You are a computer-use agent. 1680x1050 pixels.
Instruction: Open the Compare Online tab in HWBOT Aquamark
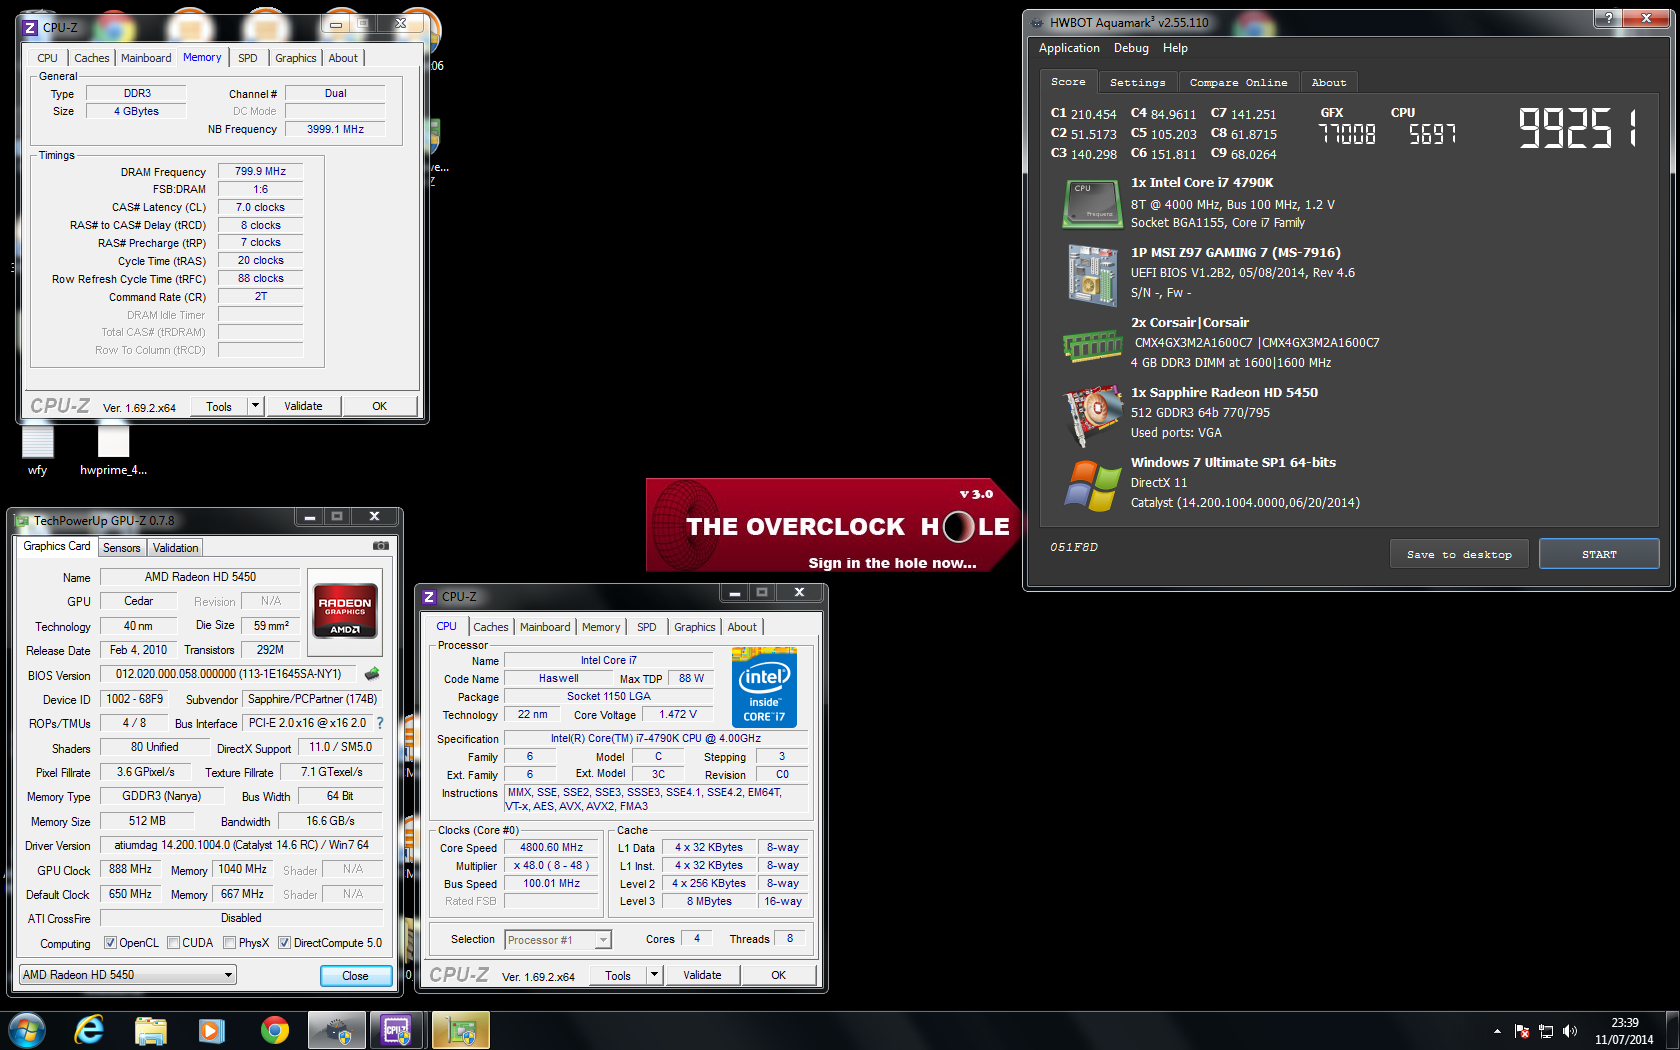coord(1238,83)
